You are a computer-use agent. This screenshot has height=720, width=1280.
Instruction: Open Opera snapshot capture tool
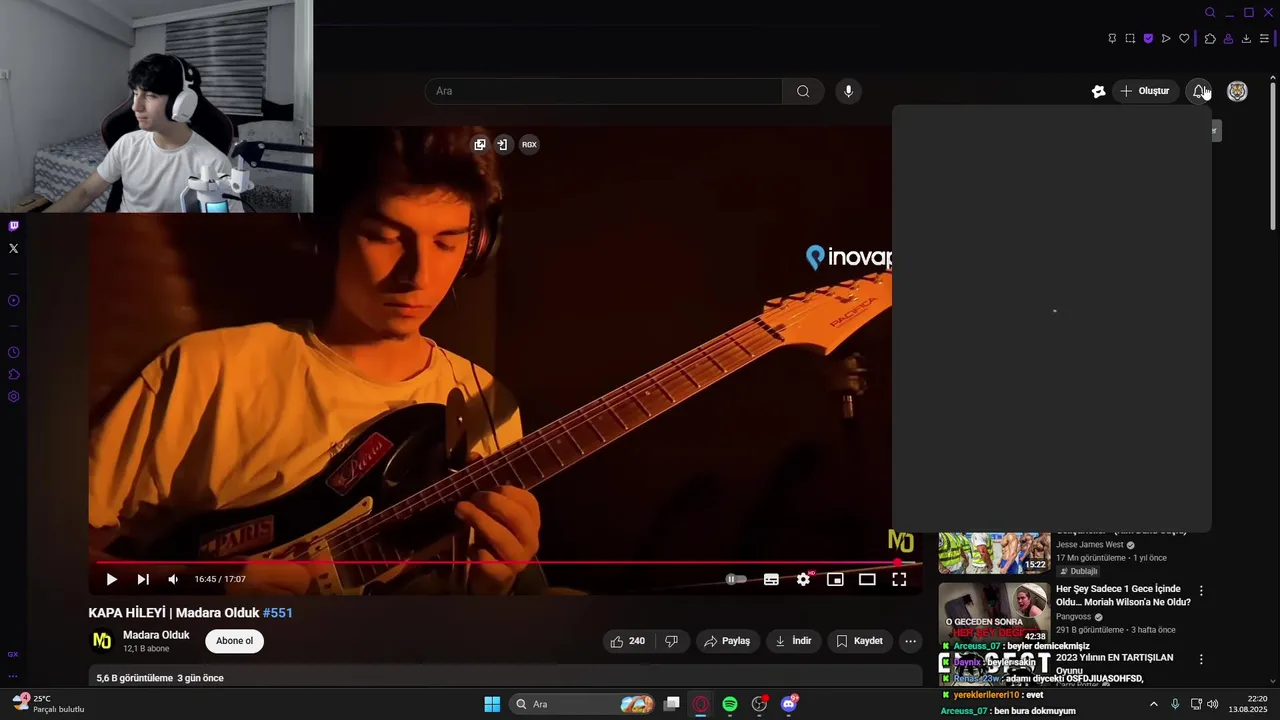click(1130, 39)
